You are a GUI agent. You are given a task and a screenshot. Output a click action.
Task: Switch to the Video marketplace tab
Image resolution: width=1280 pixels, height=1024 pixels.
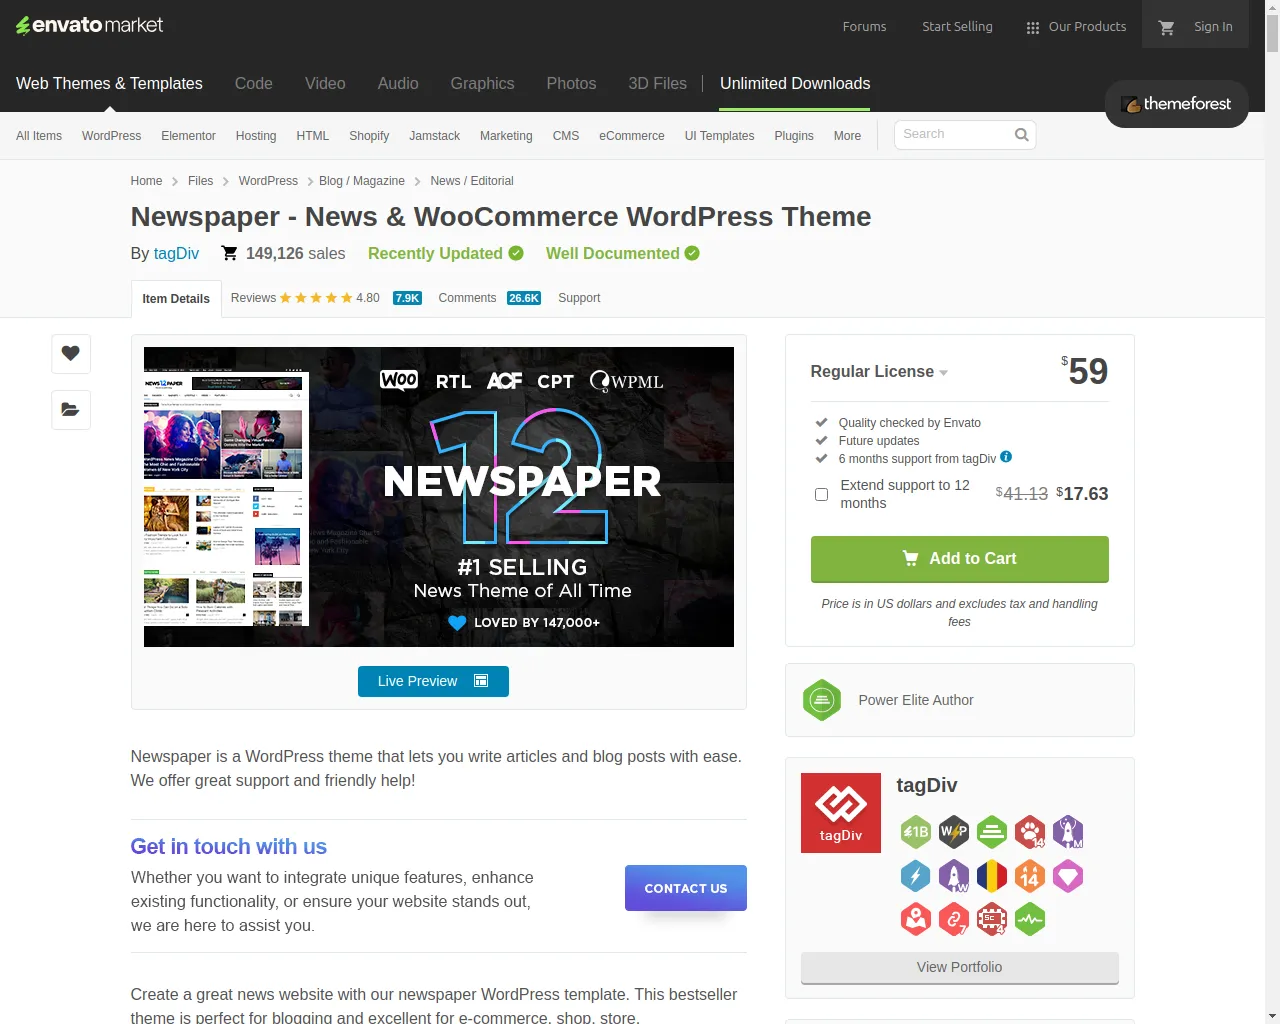[325, 84]
